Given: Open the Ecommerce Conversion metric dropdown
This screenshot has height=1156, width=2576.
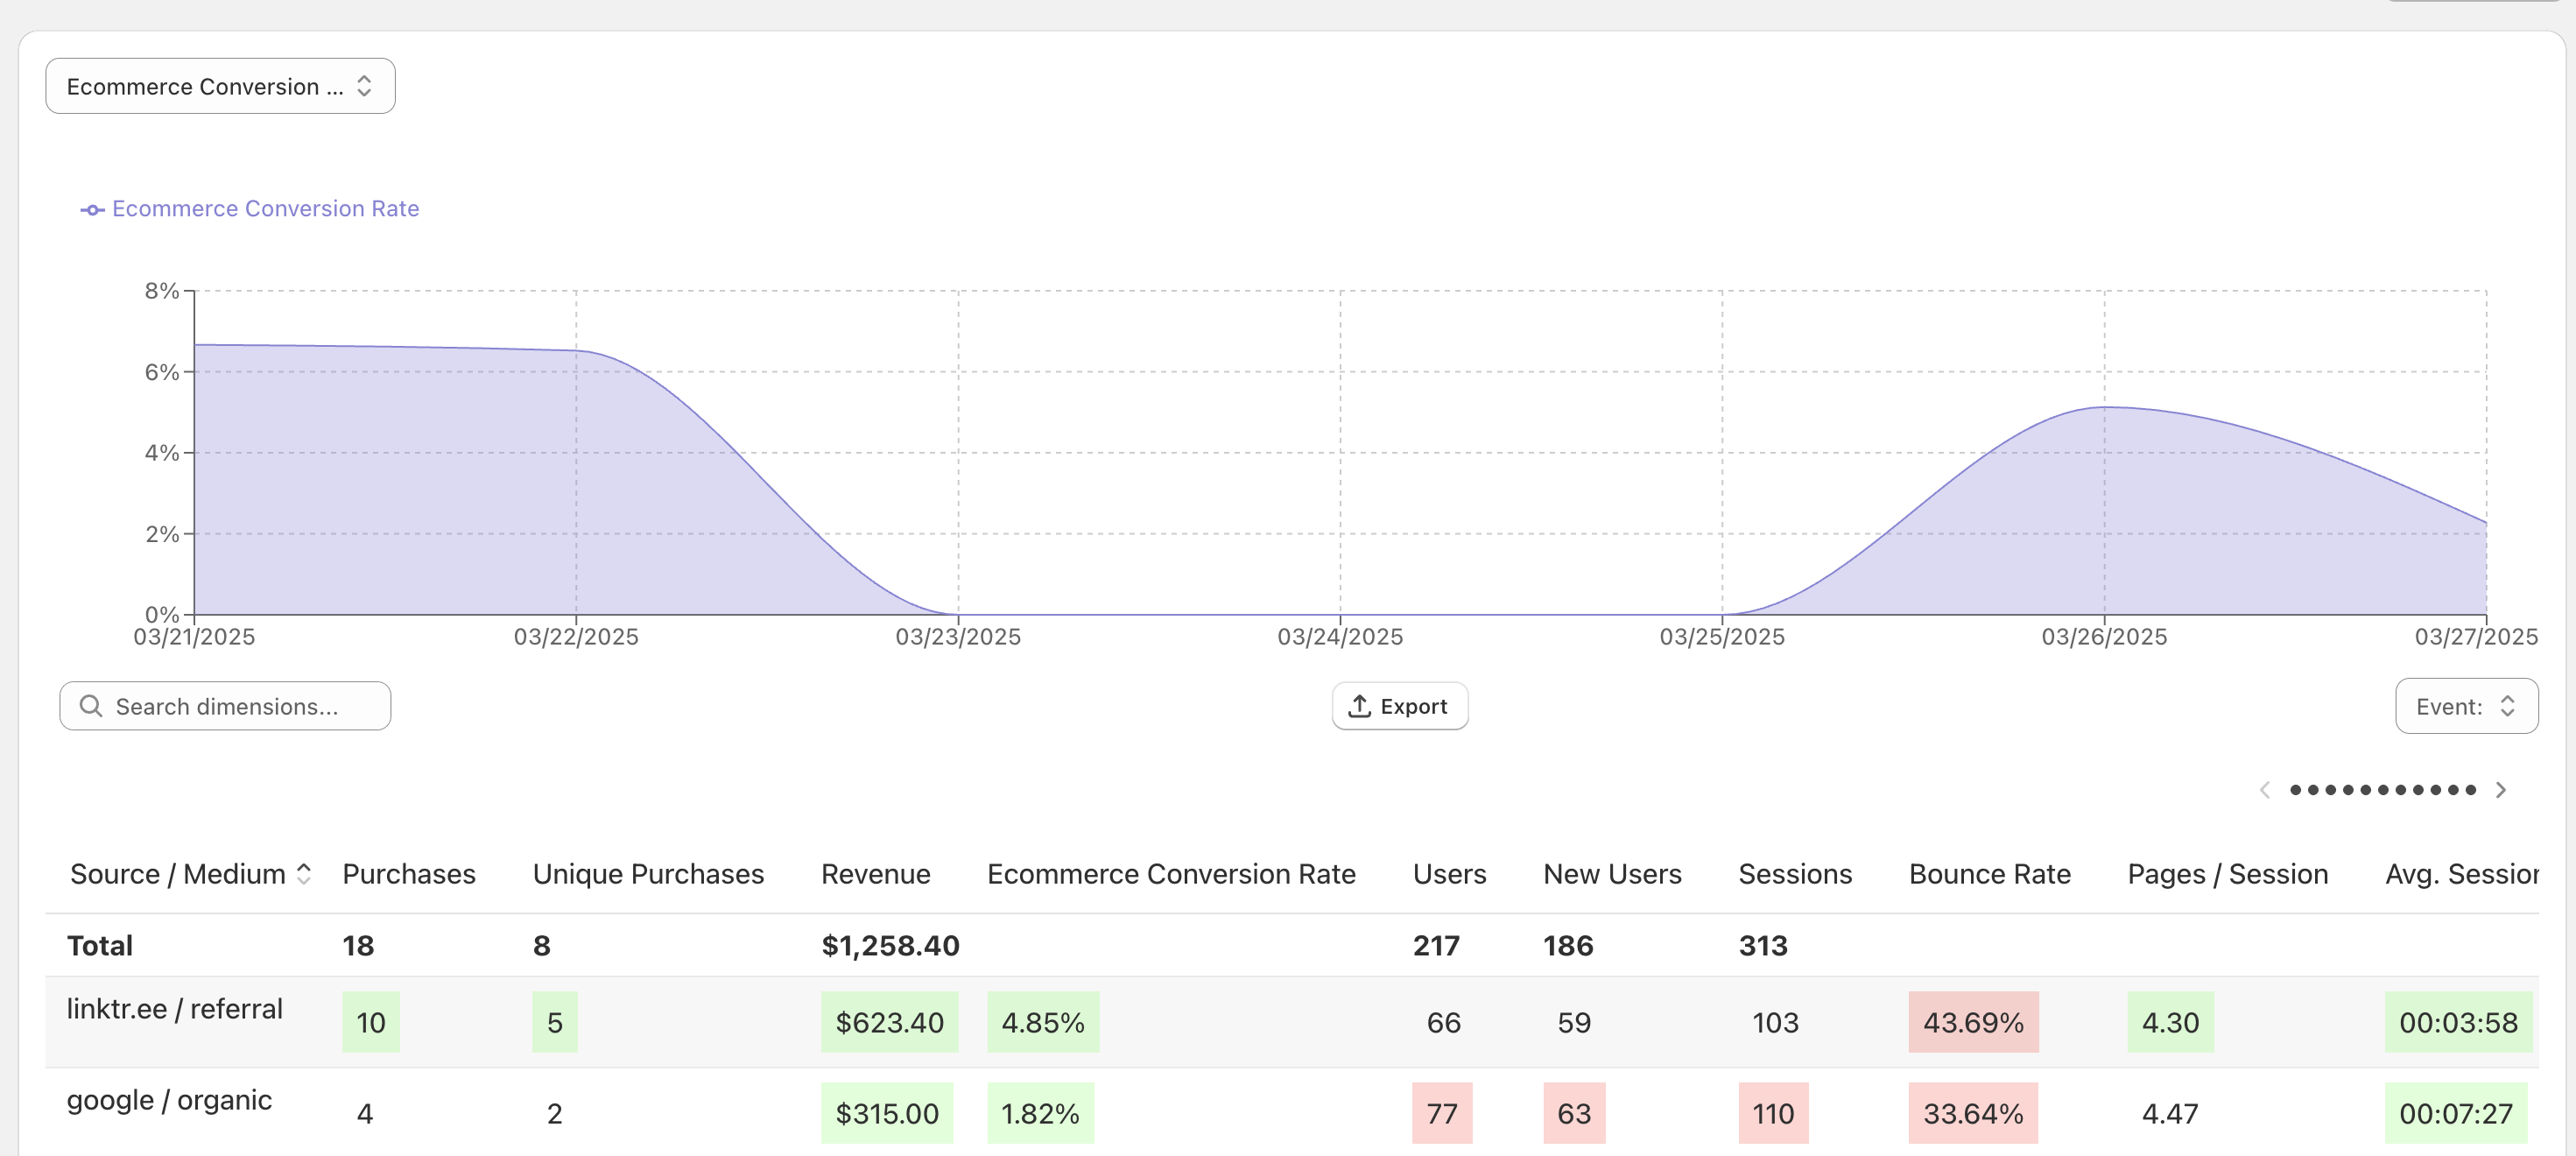Looking at the screenshot, I should click(x=220, y=86).
